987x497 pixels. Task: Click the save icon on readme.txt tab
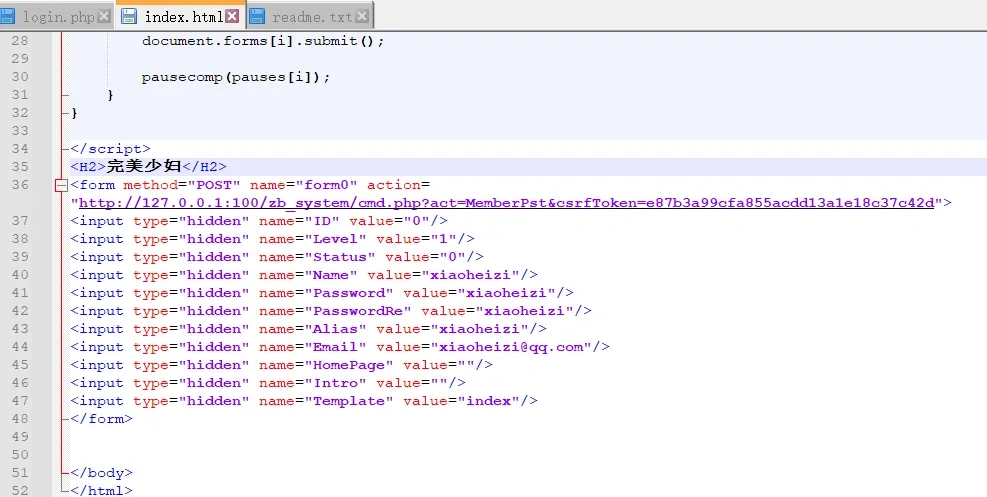(257, 16)
